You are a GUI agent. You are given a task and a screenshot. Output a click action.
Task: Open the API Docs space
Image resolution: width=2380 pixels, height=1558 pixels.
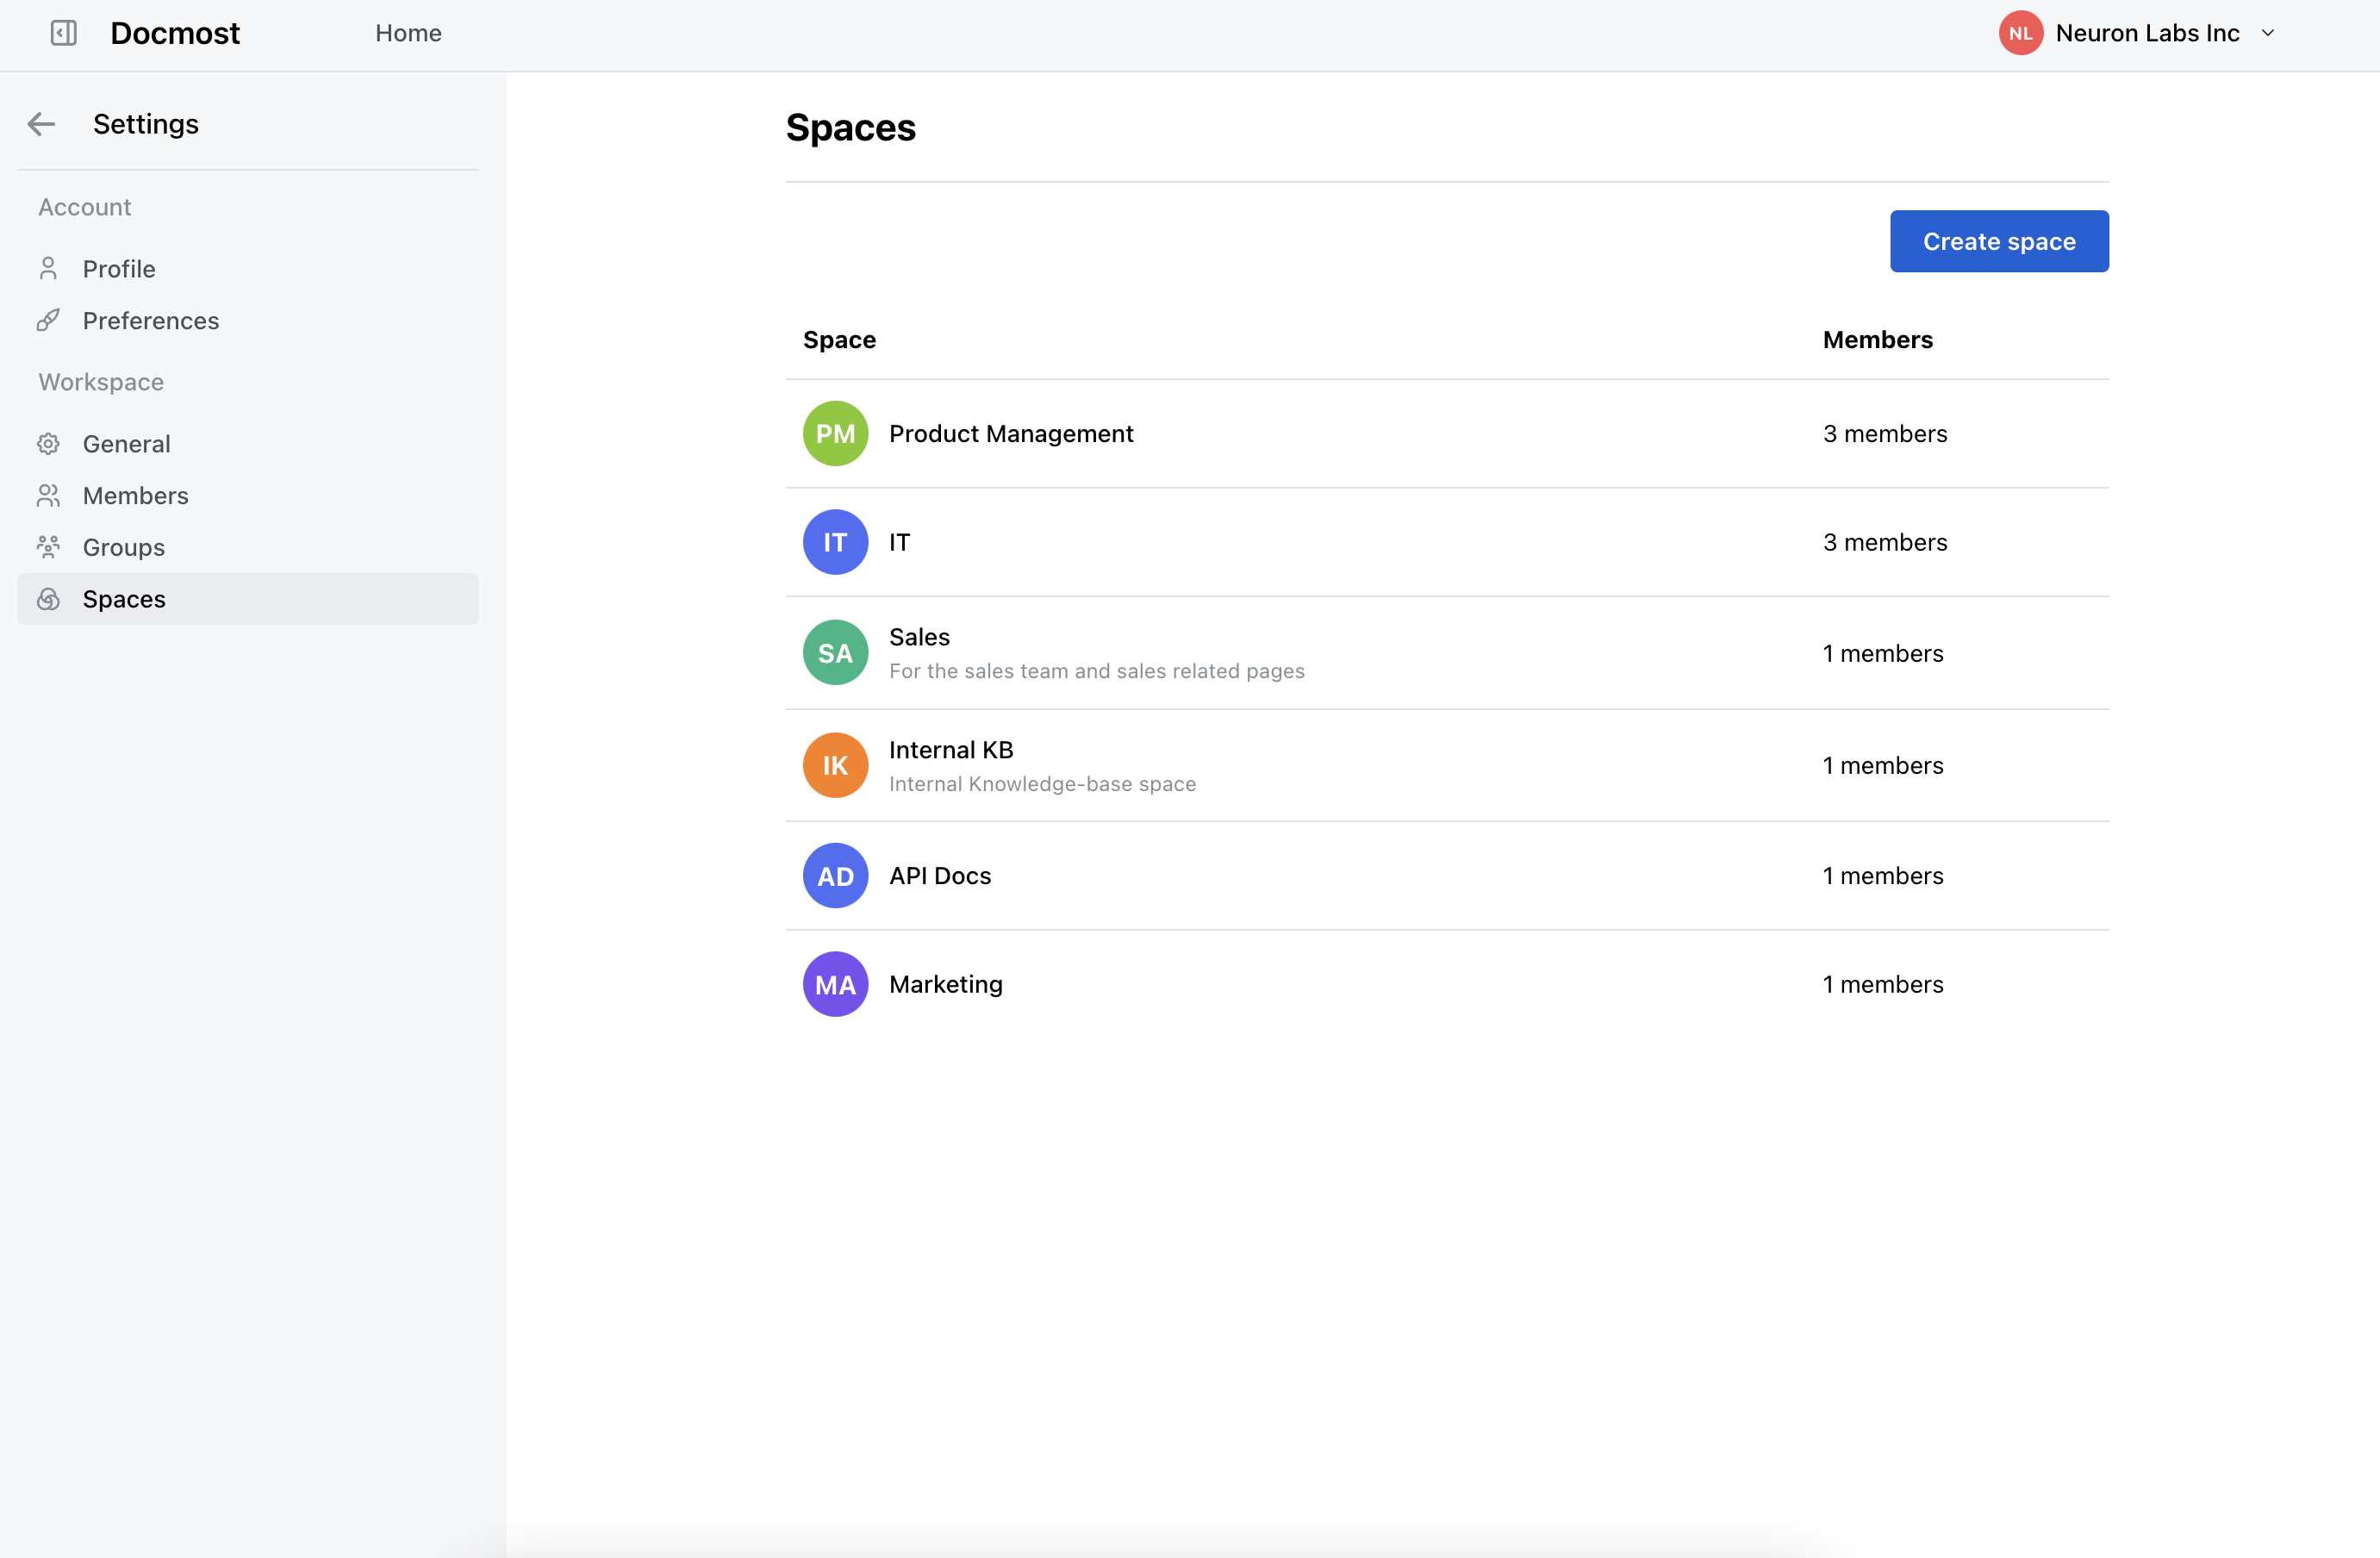[x=1447, y=876]
